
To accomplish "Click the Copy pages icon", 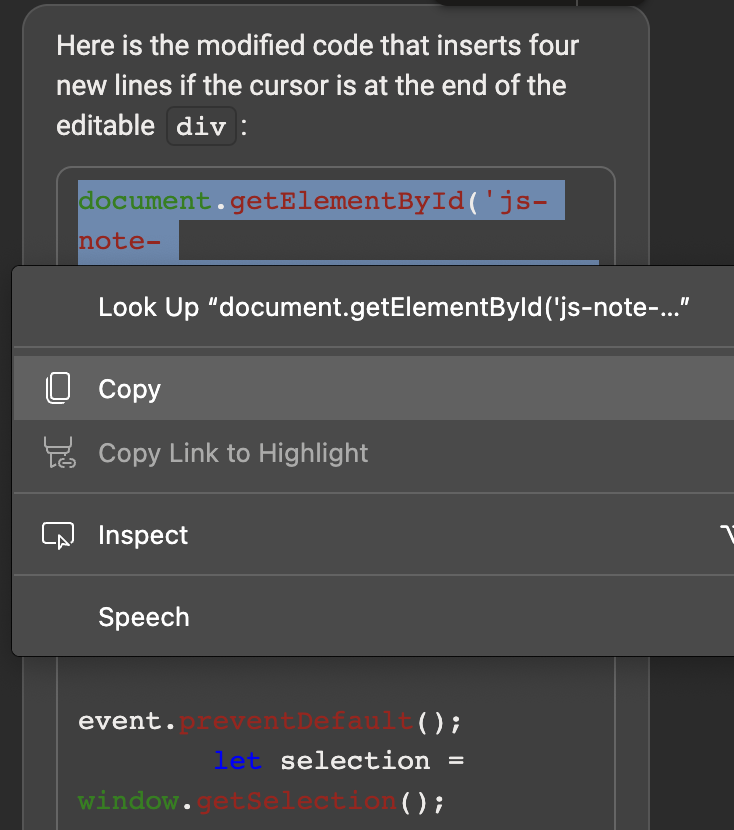I will pos(58,388).
